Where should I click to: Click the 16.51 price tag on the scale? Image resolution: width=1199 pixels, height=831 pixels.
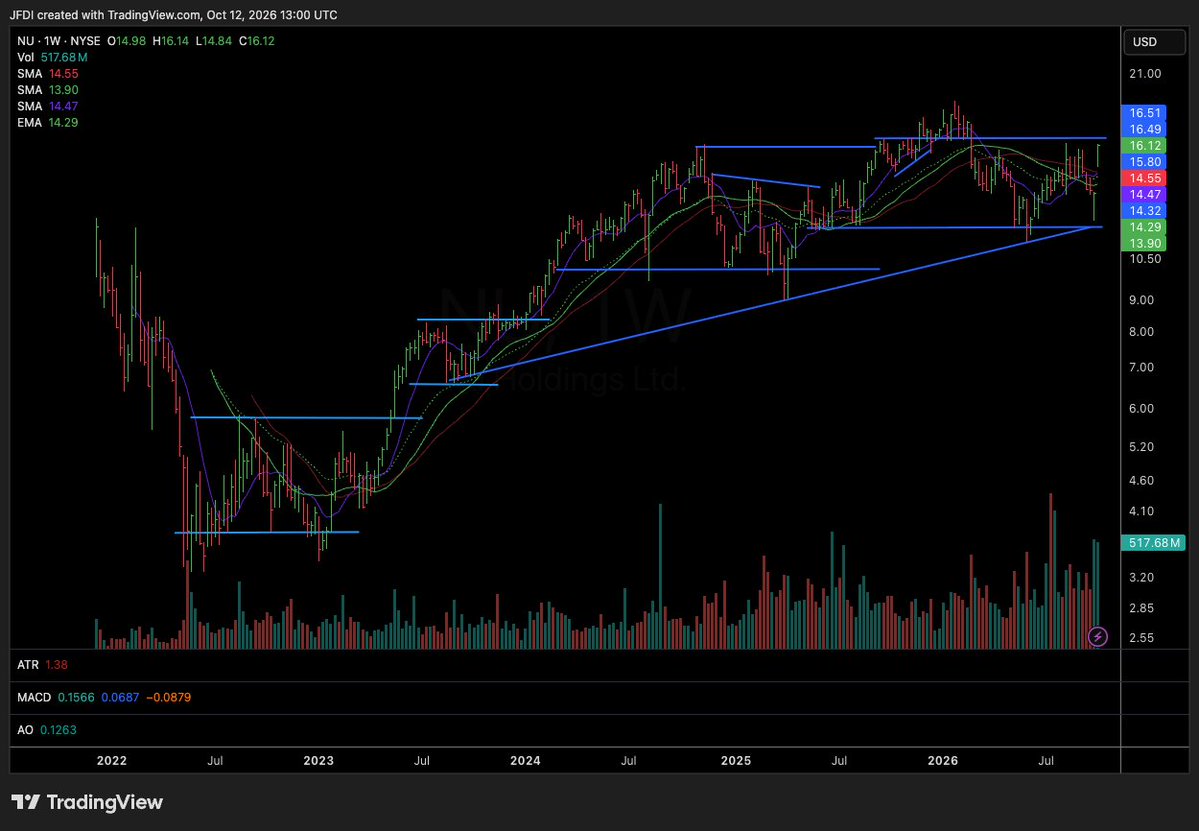(x=1144, y=112)
